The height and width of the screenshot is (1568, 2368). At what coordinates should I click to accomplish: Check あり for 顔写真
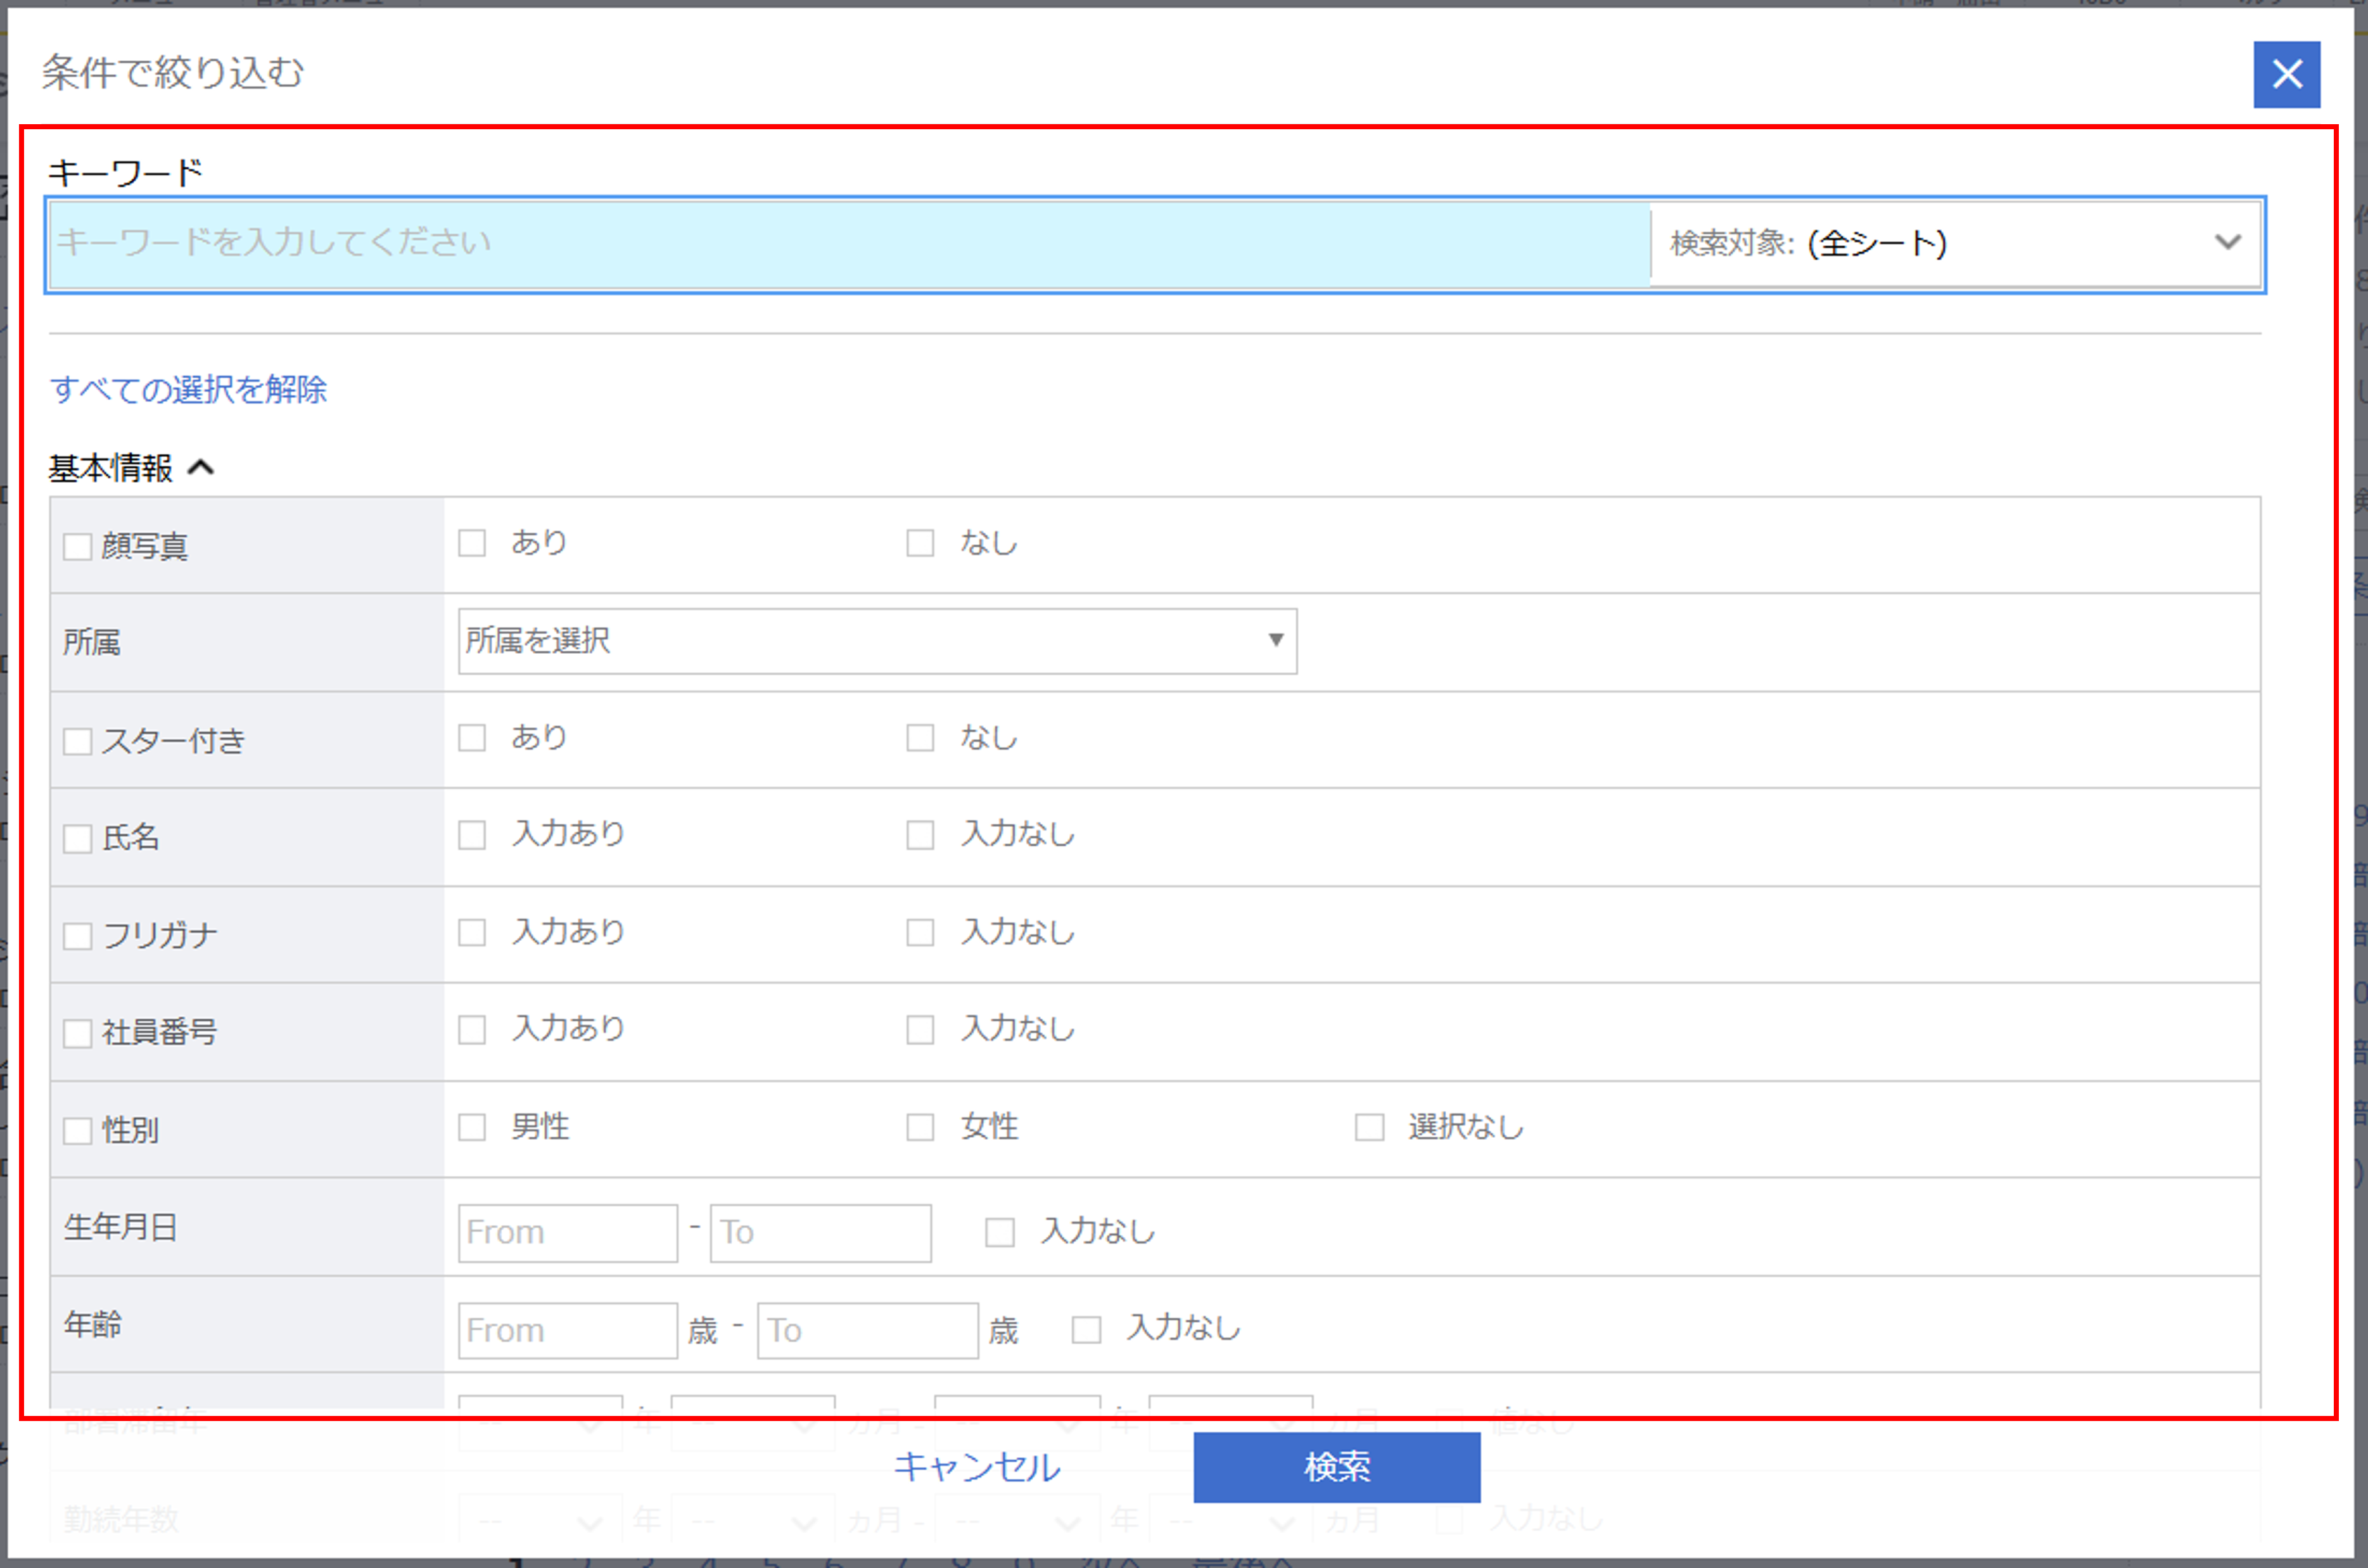(471, 543)
